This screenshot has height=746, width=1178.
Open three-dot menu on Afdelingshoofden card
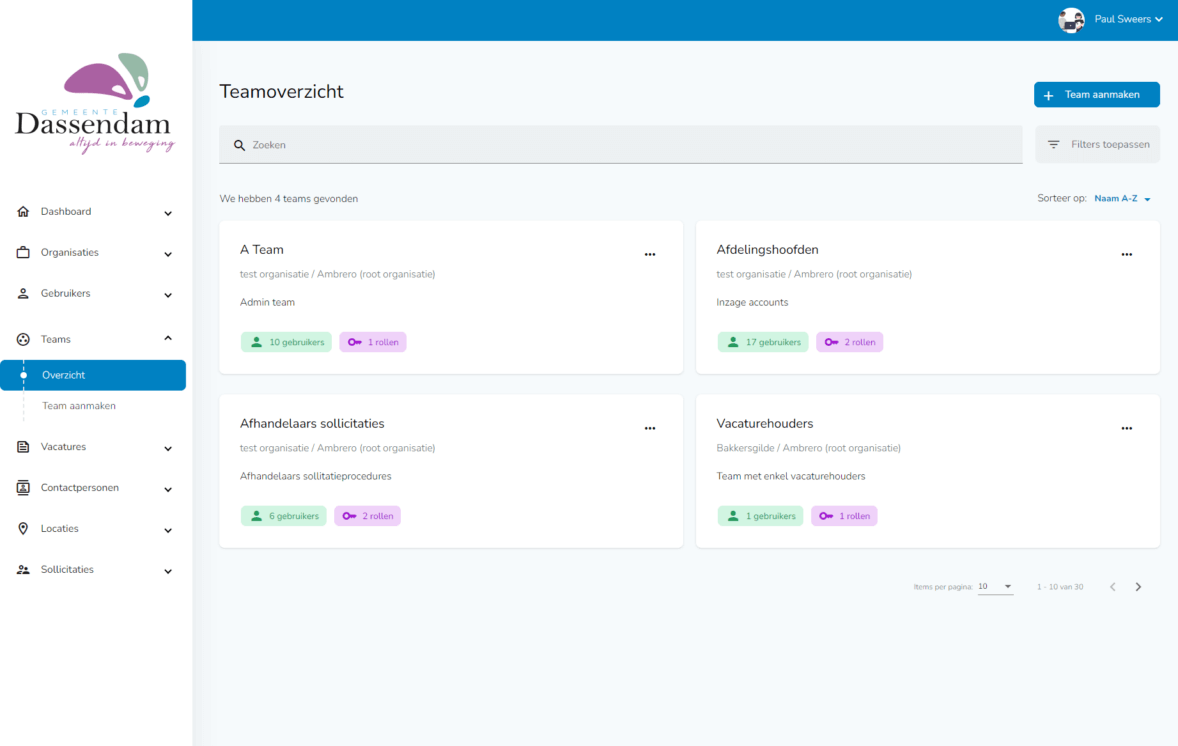coord(1126,255)
